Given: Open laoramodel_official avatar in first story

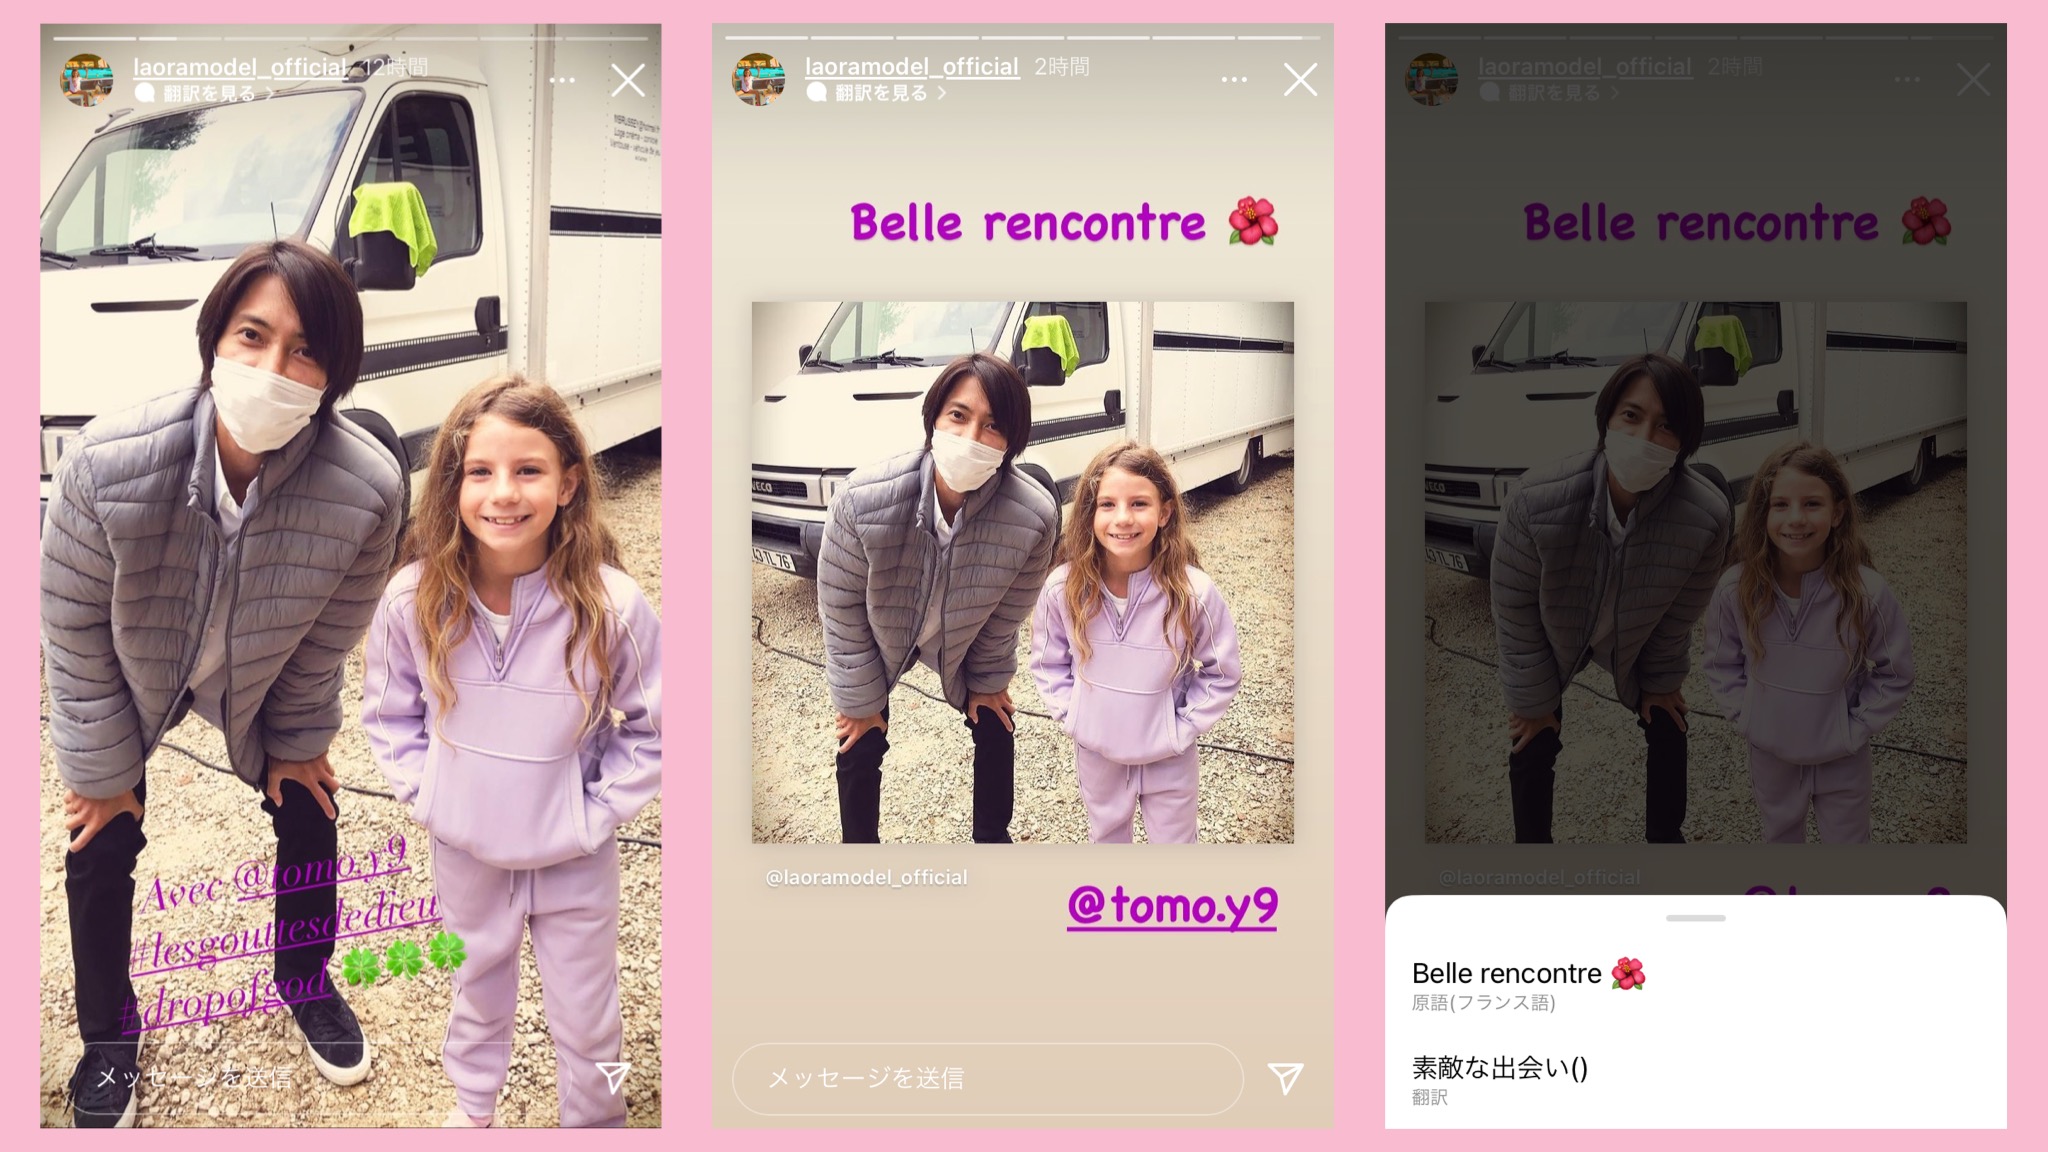Looking at the screenshot, I should [x=86, y=79].
